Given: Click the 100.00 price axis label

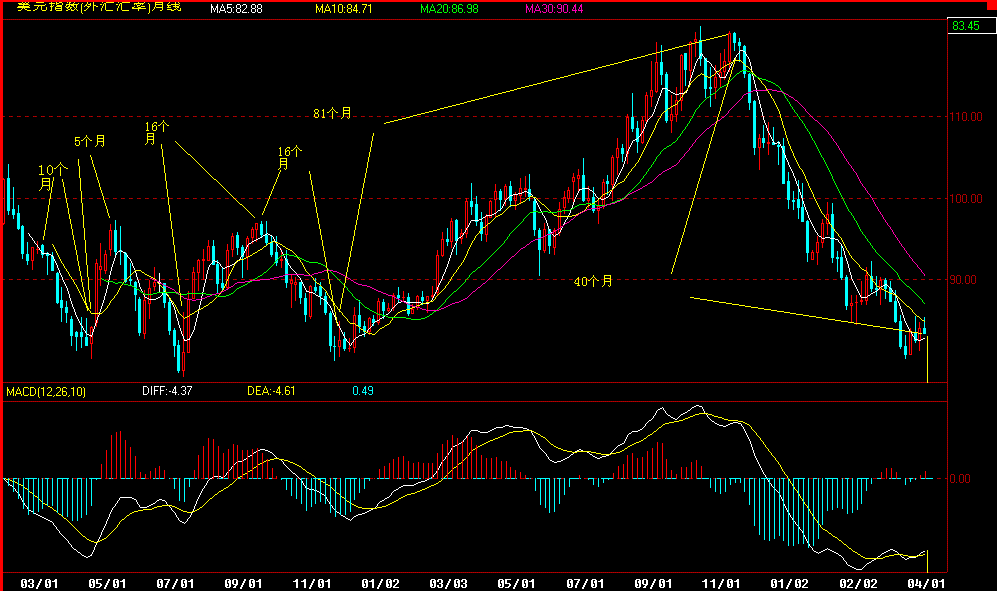Looking at the screenshot, I should pyautogui.click(x=965, y=198).
